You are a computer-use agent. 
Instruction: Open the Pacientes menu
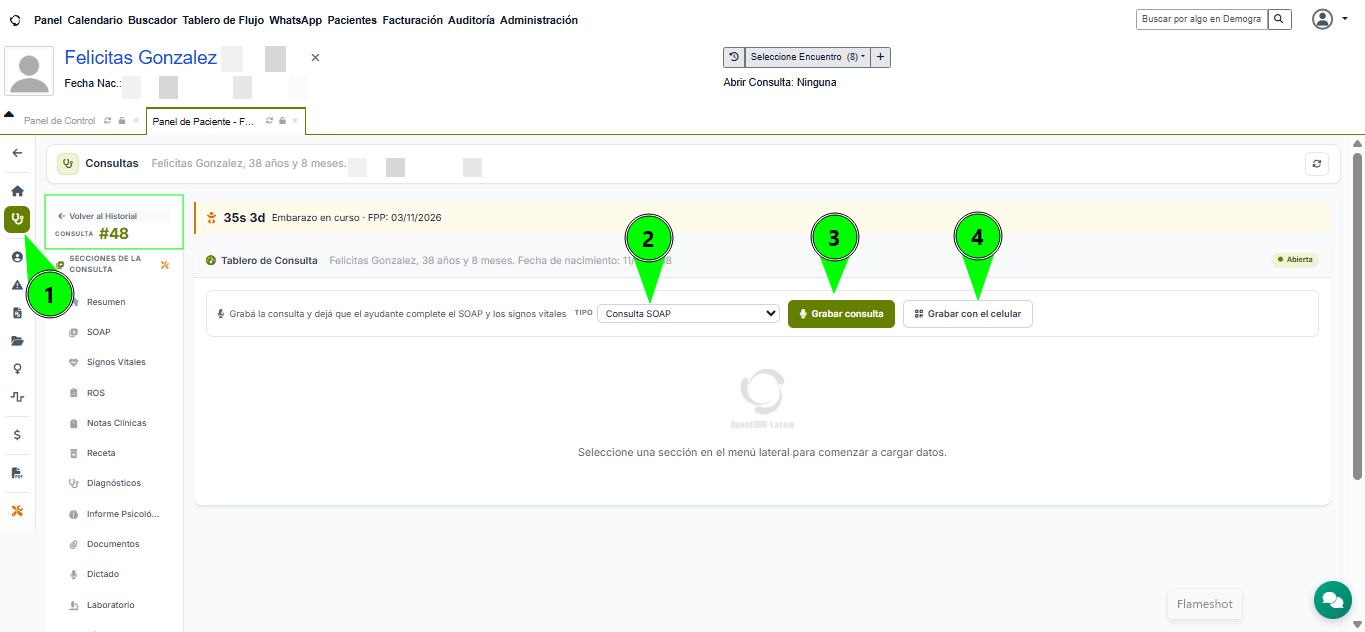[352, 20]
